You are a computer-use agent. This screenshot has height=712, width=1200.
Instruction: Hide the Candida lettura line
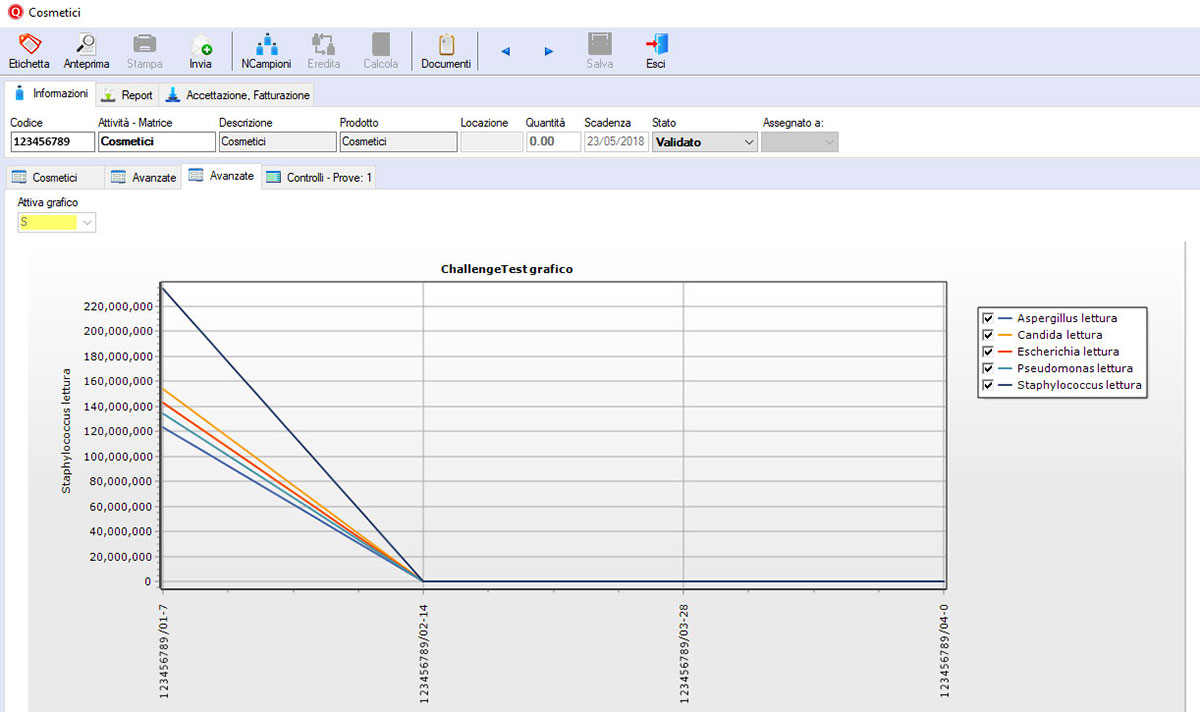[987, 335]
